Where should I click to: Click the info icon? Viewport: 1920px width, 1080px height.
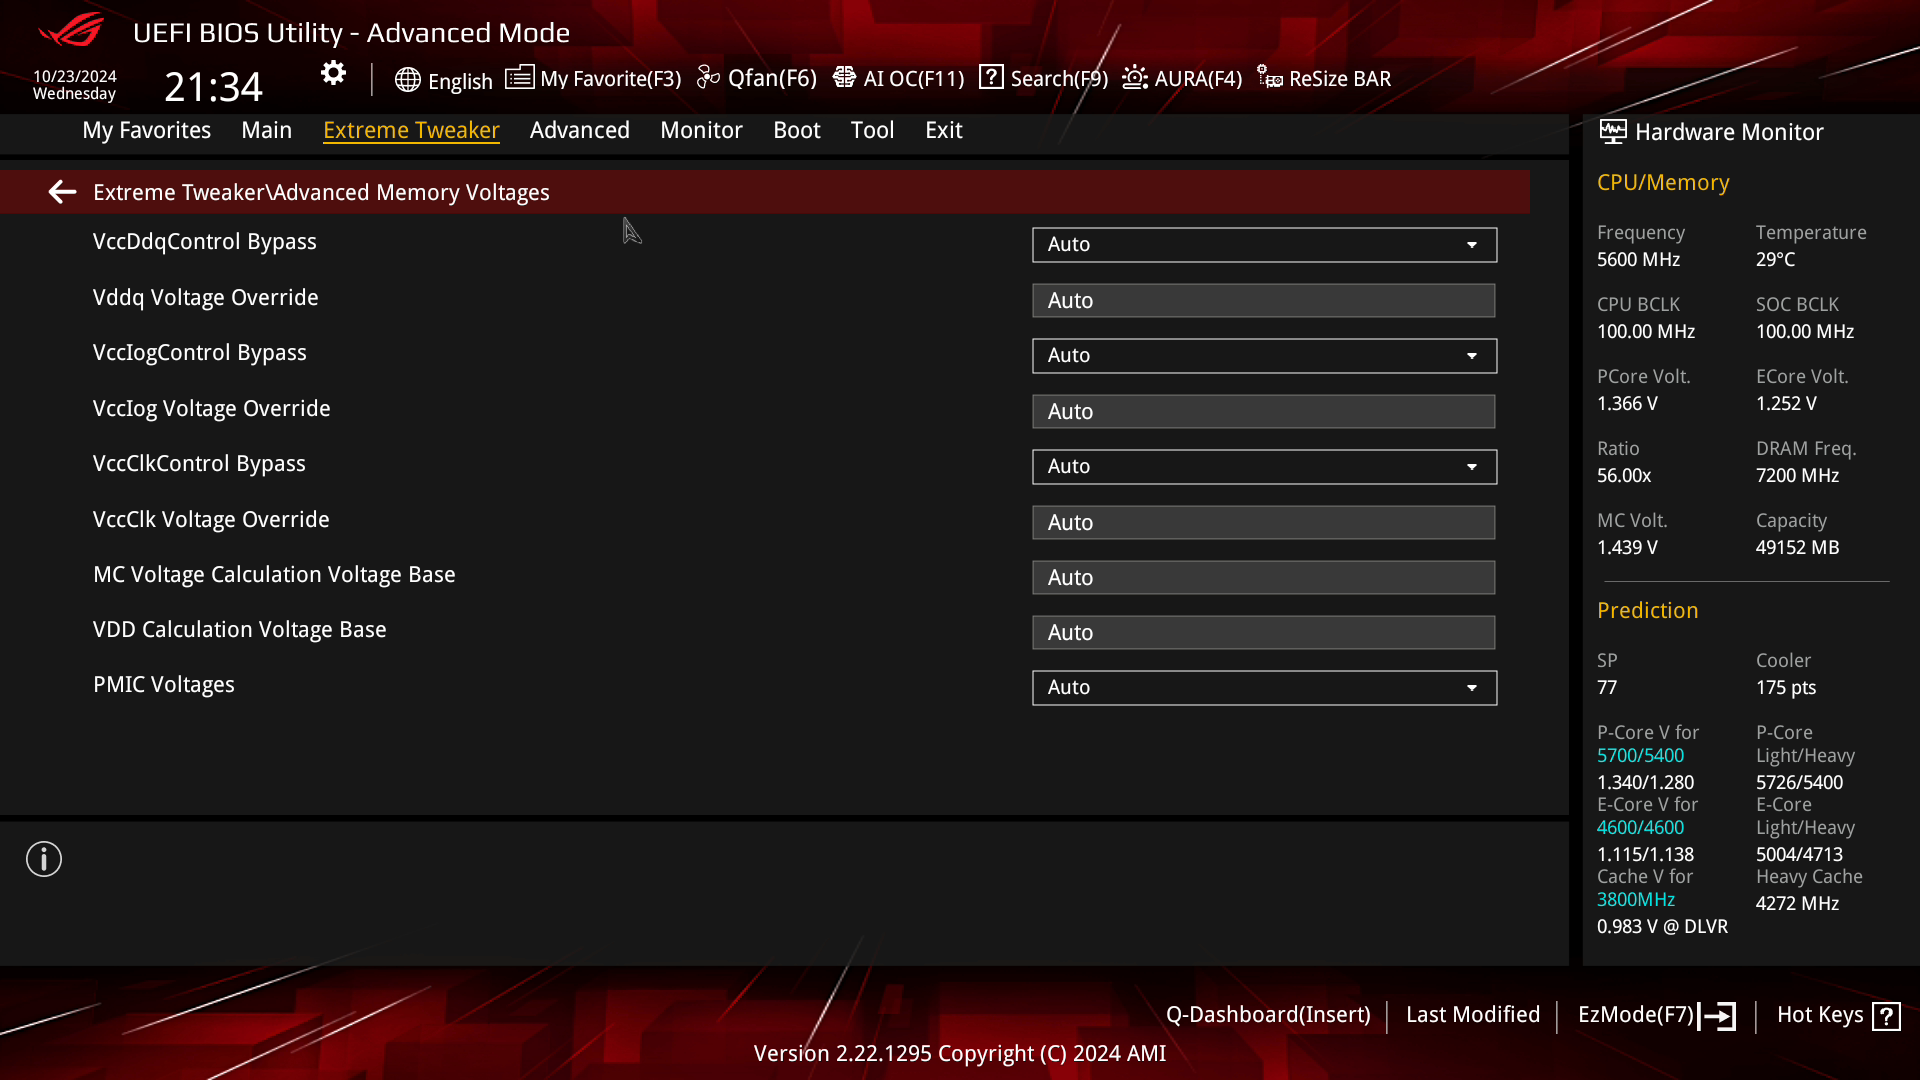42,860
